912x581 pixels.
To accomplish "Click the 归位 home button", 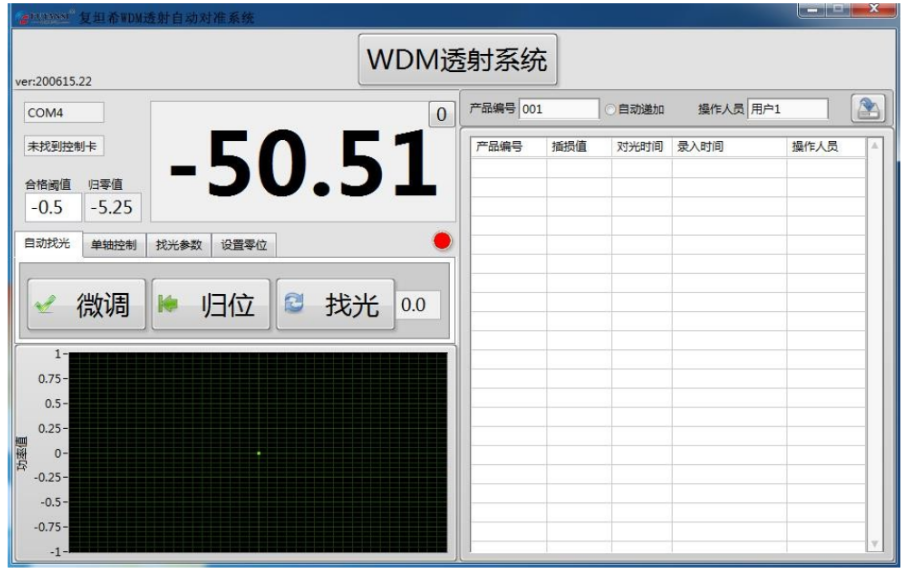I will coord(211,304).
